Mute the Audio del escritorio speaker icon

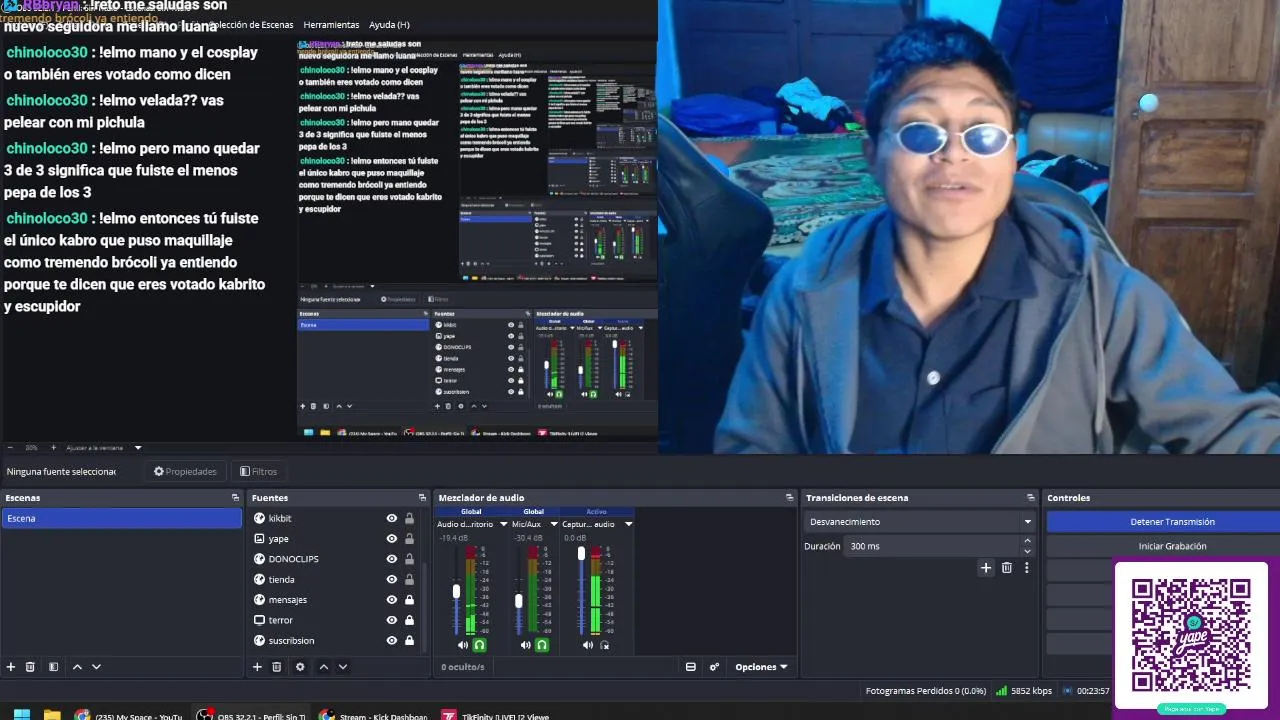(463, 645)
